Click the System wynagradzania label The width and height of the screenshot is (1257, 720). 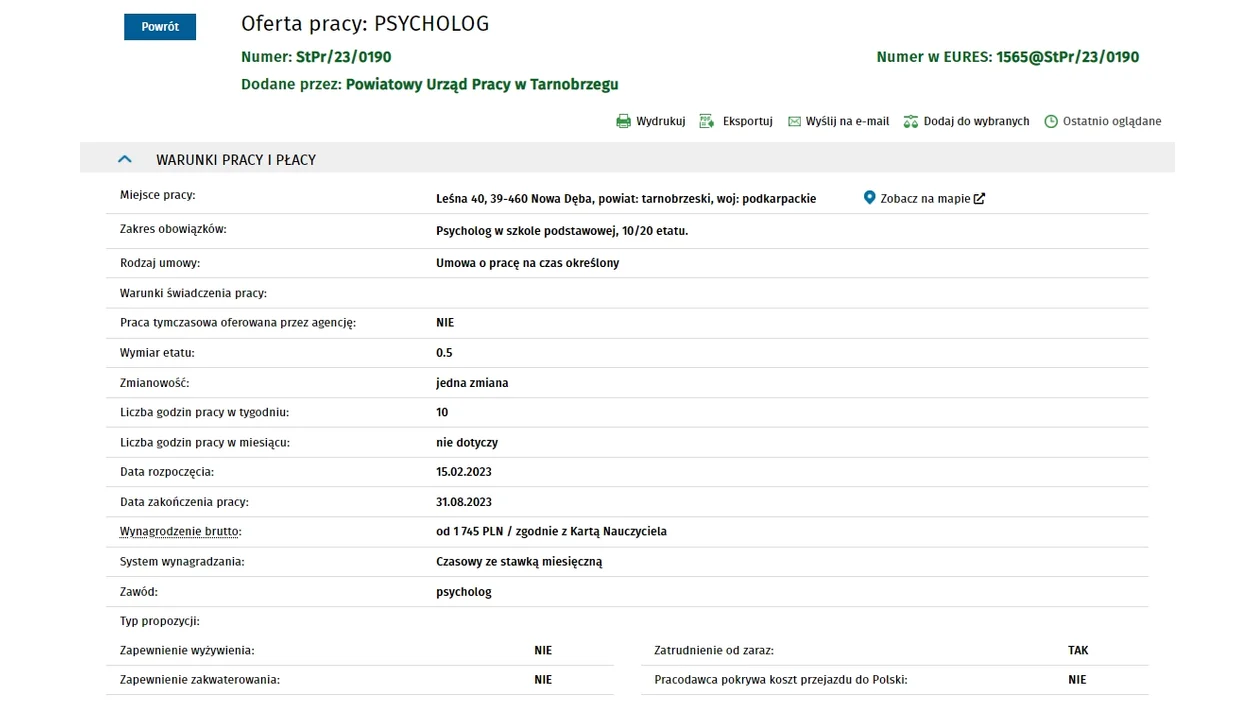[x=182, y=562]
